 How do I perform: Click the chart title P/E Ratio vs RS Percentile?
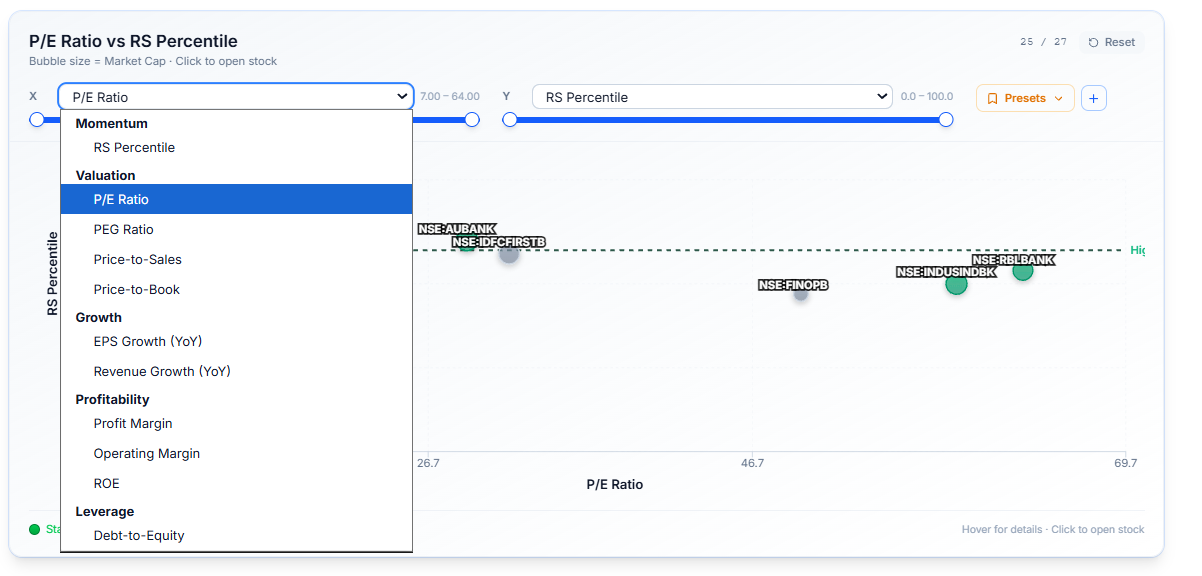pos(133,41)
